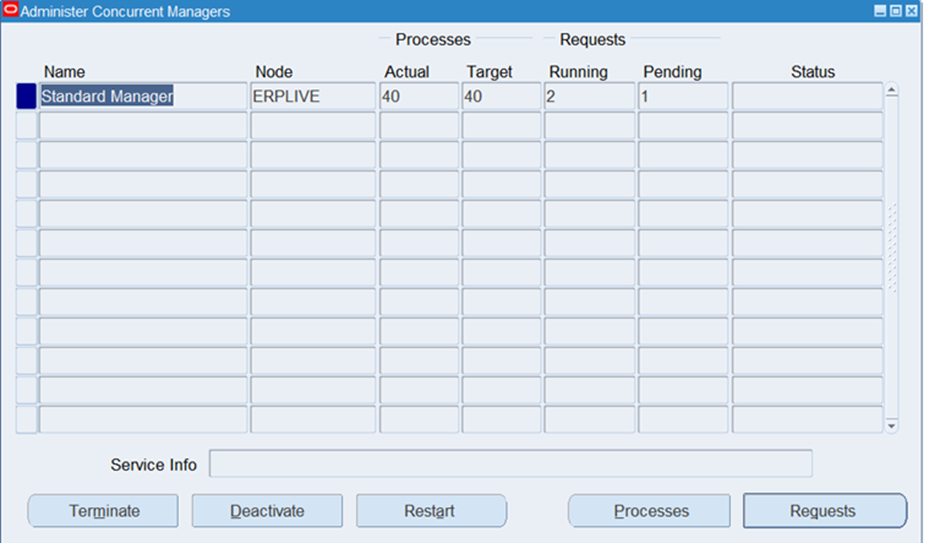Click the Service Info text field

[510, 464]
